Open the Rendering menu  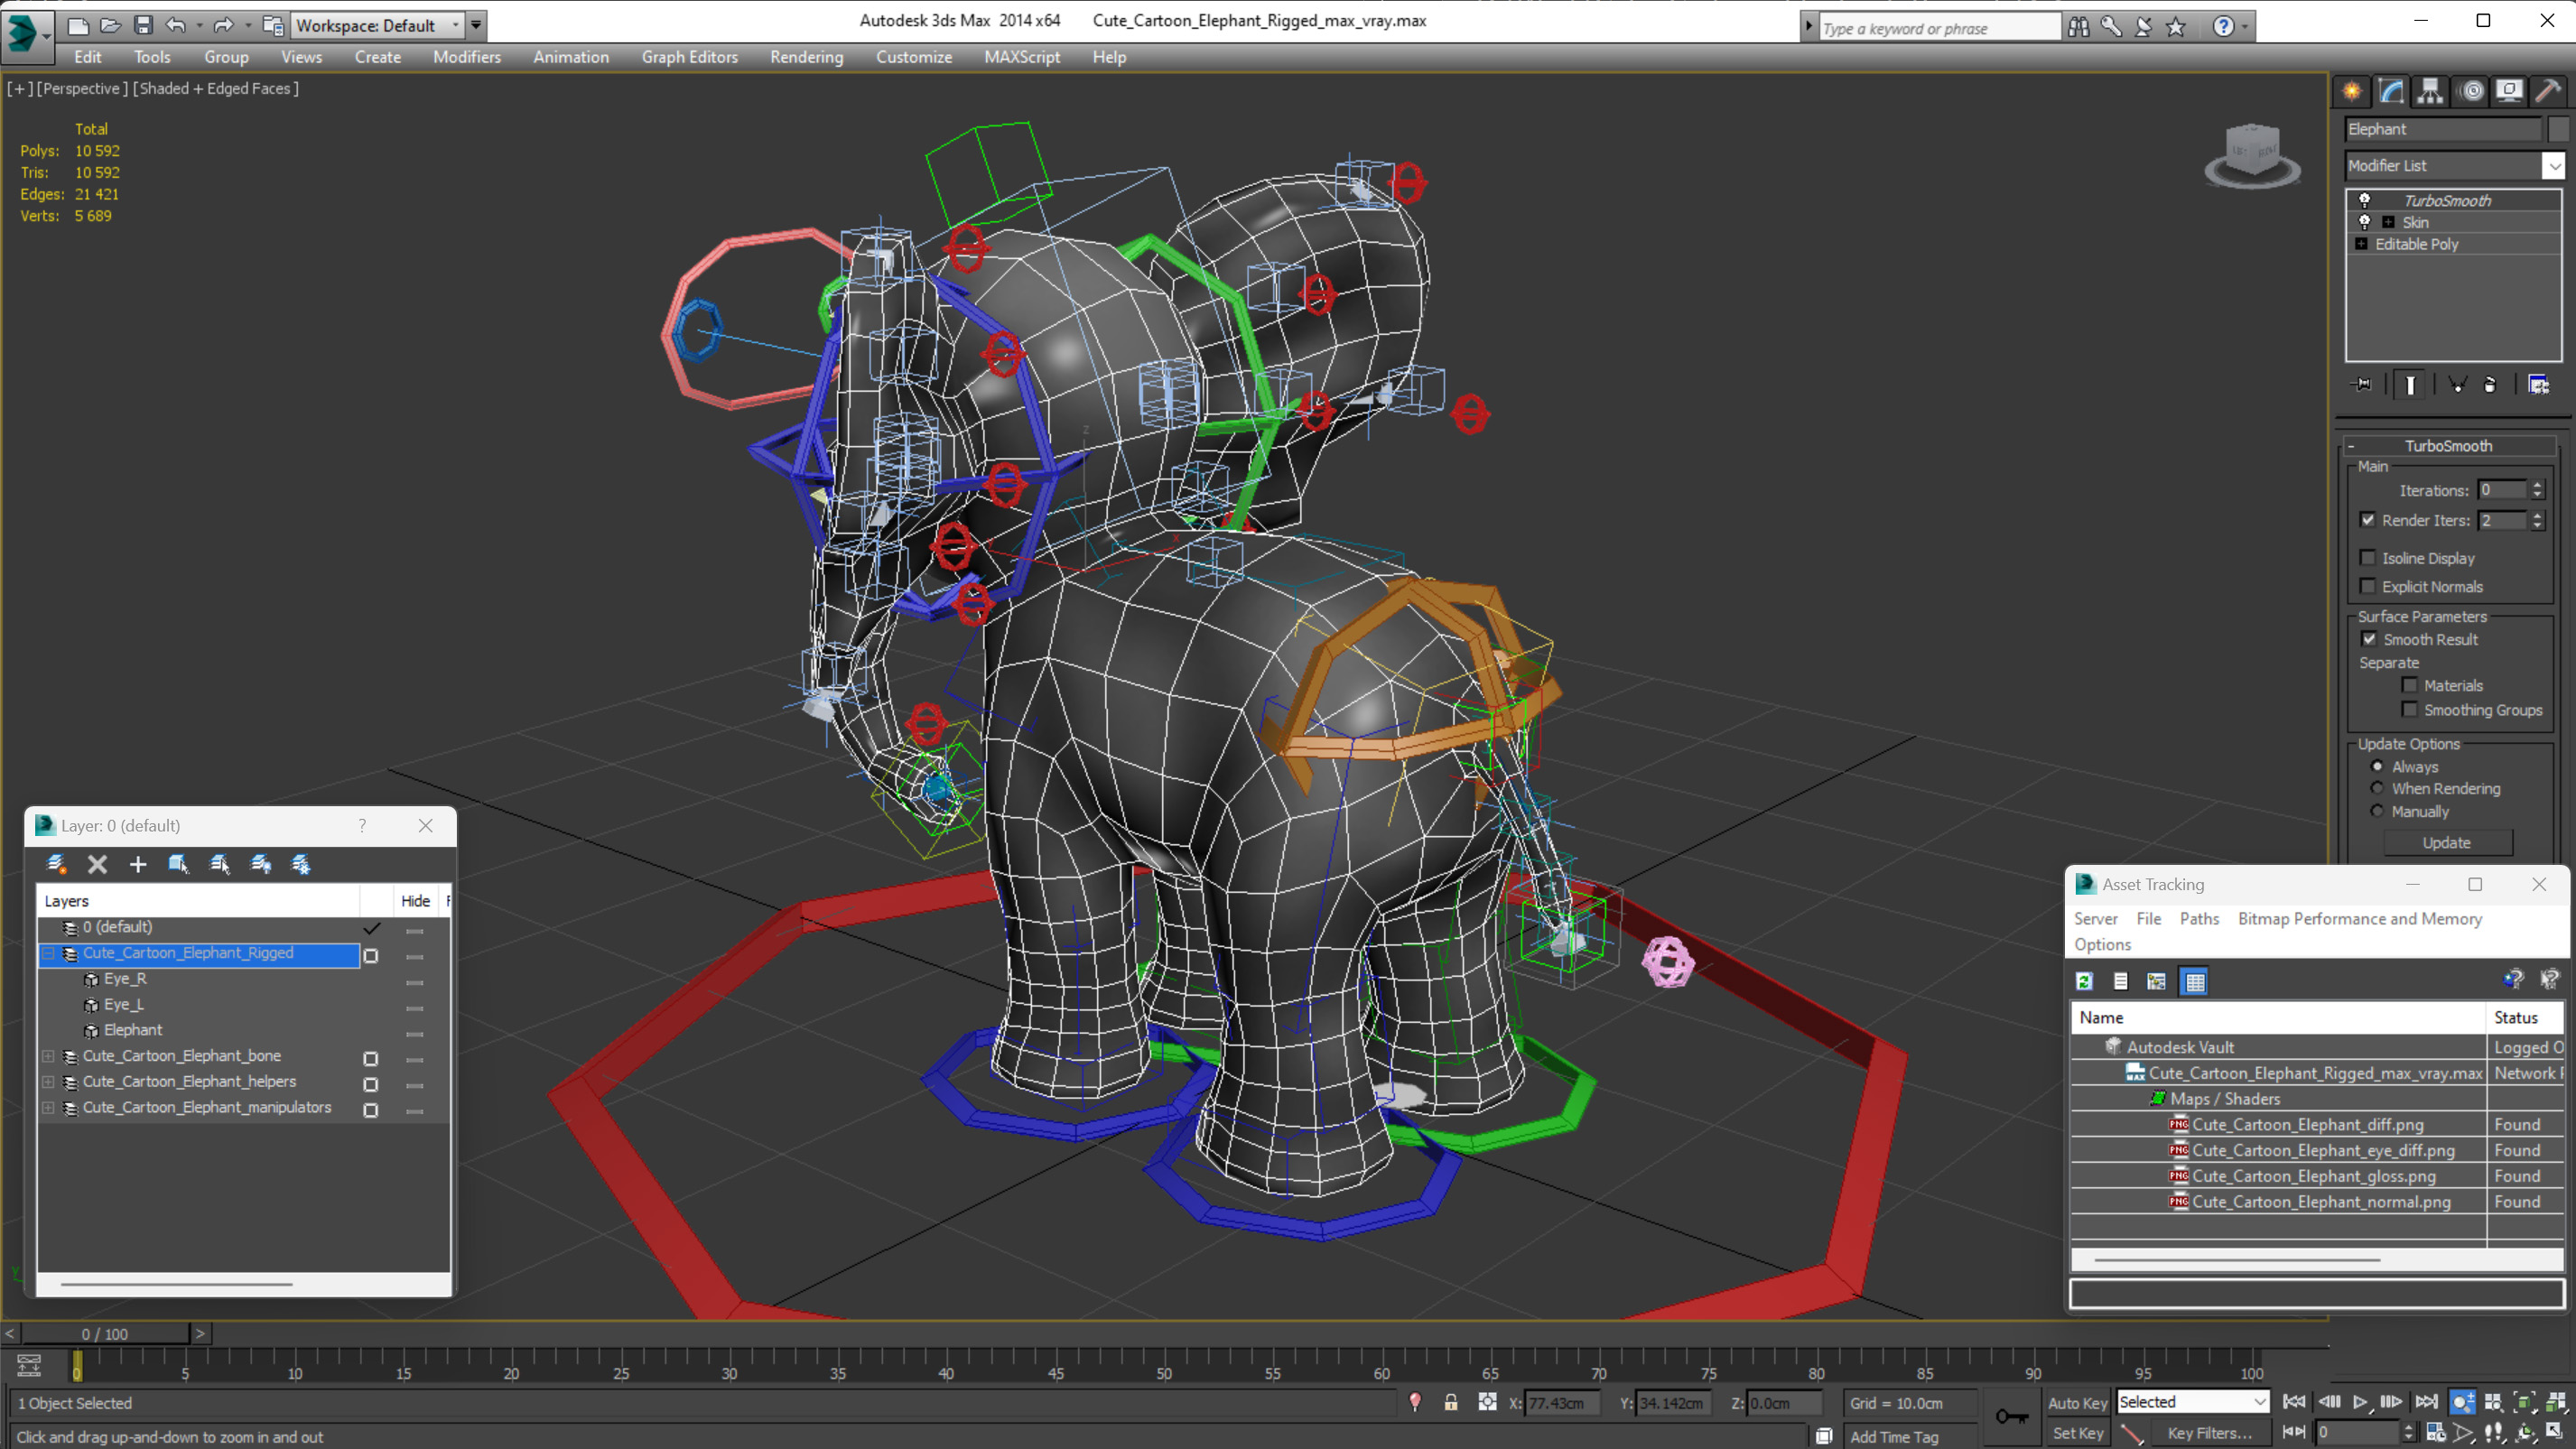(806, 57)
